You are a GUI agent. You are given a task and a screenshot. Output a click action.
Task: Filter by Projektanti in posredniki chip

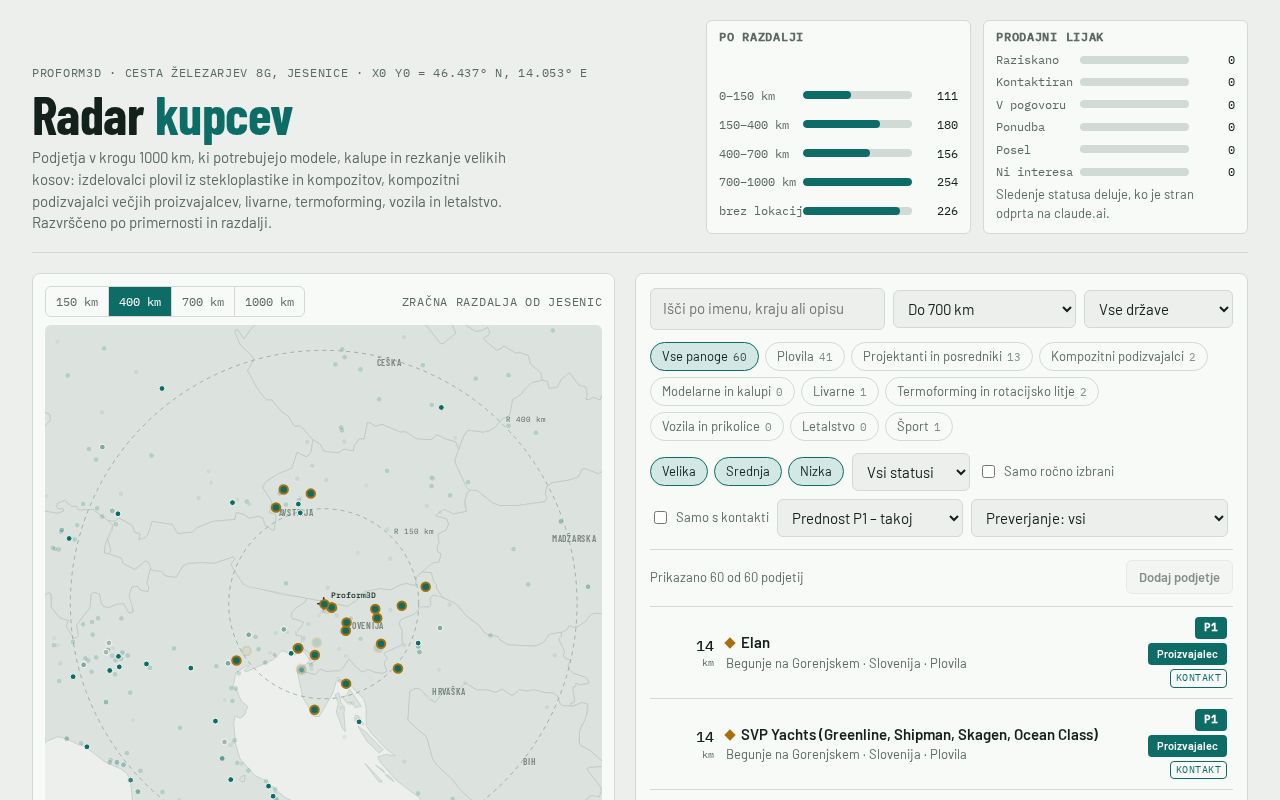(x=942, y=357)
